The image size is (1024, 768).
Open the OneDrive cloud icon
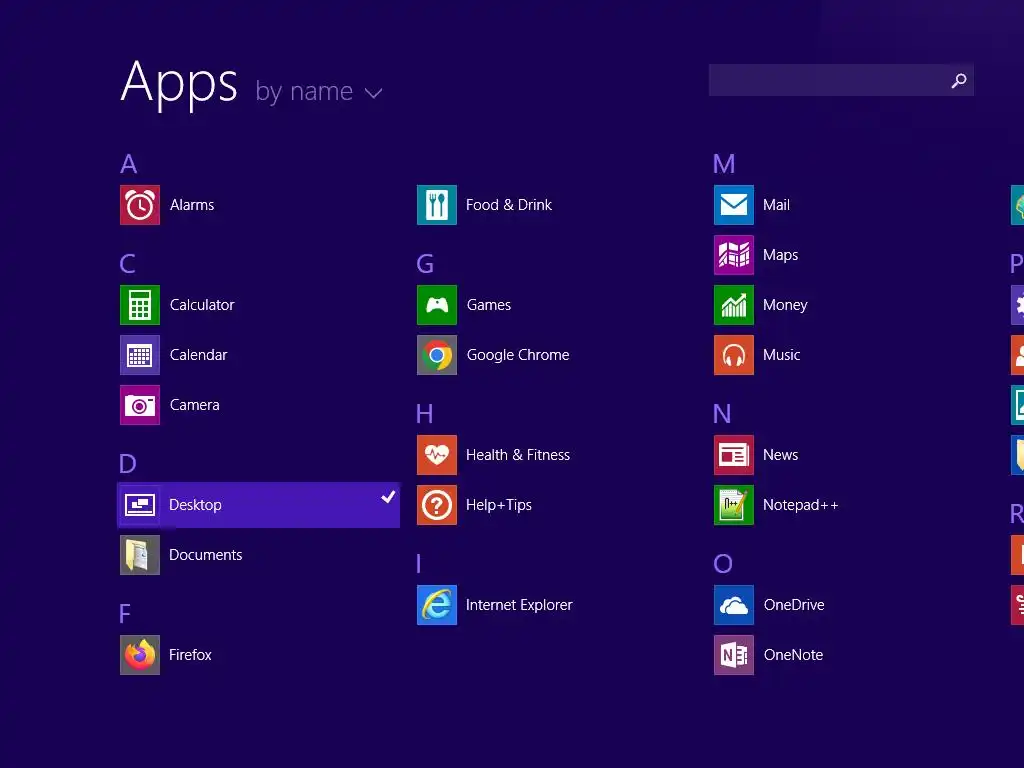click(x=734, y=605)
